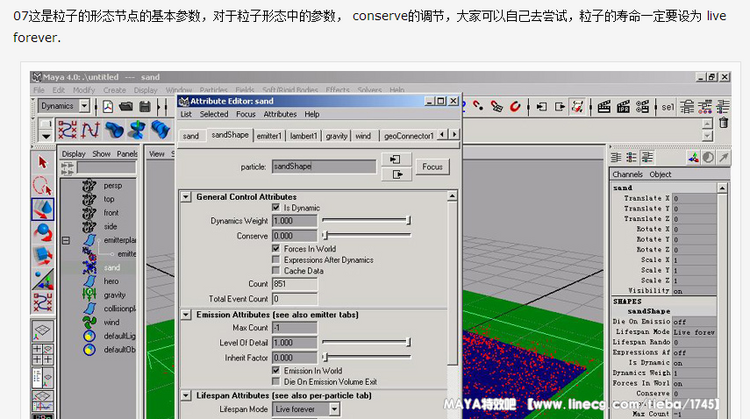Click the Make Live magnet icon
This screenshot has width=750, height=419.
[x=515, y=106]
